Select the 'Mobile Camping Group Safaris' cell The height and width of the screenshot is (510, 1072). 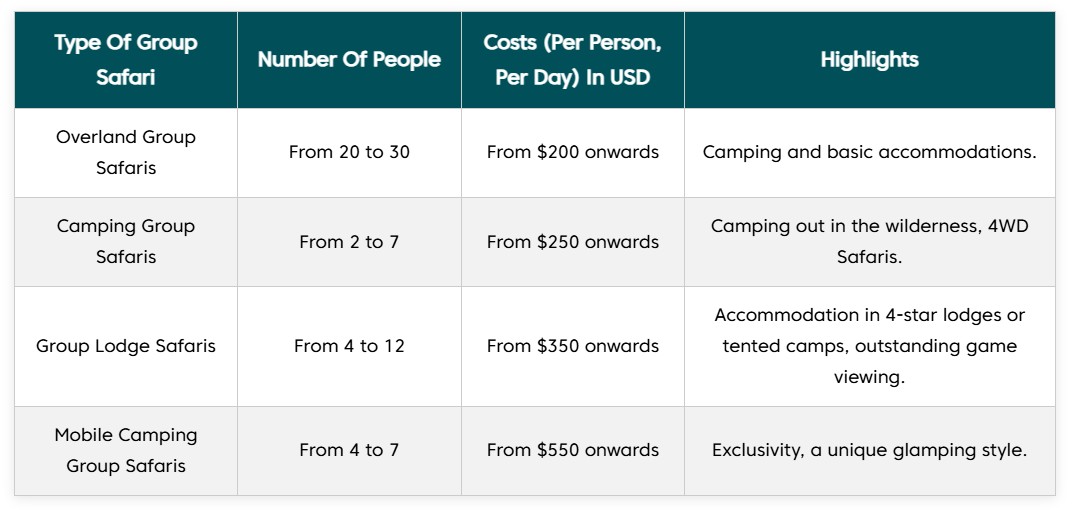point(126,451)
